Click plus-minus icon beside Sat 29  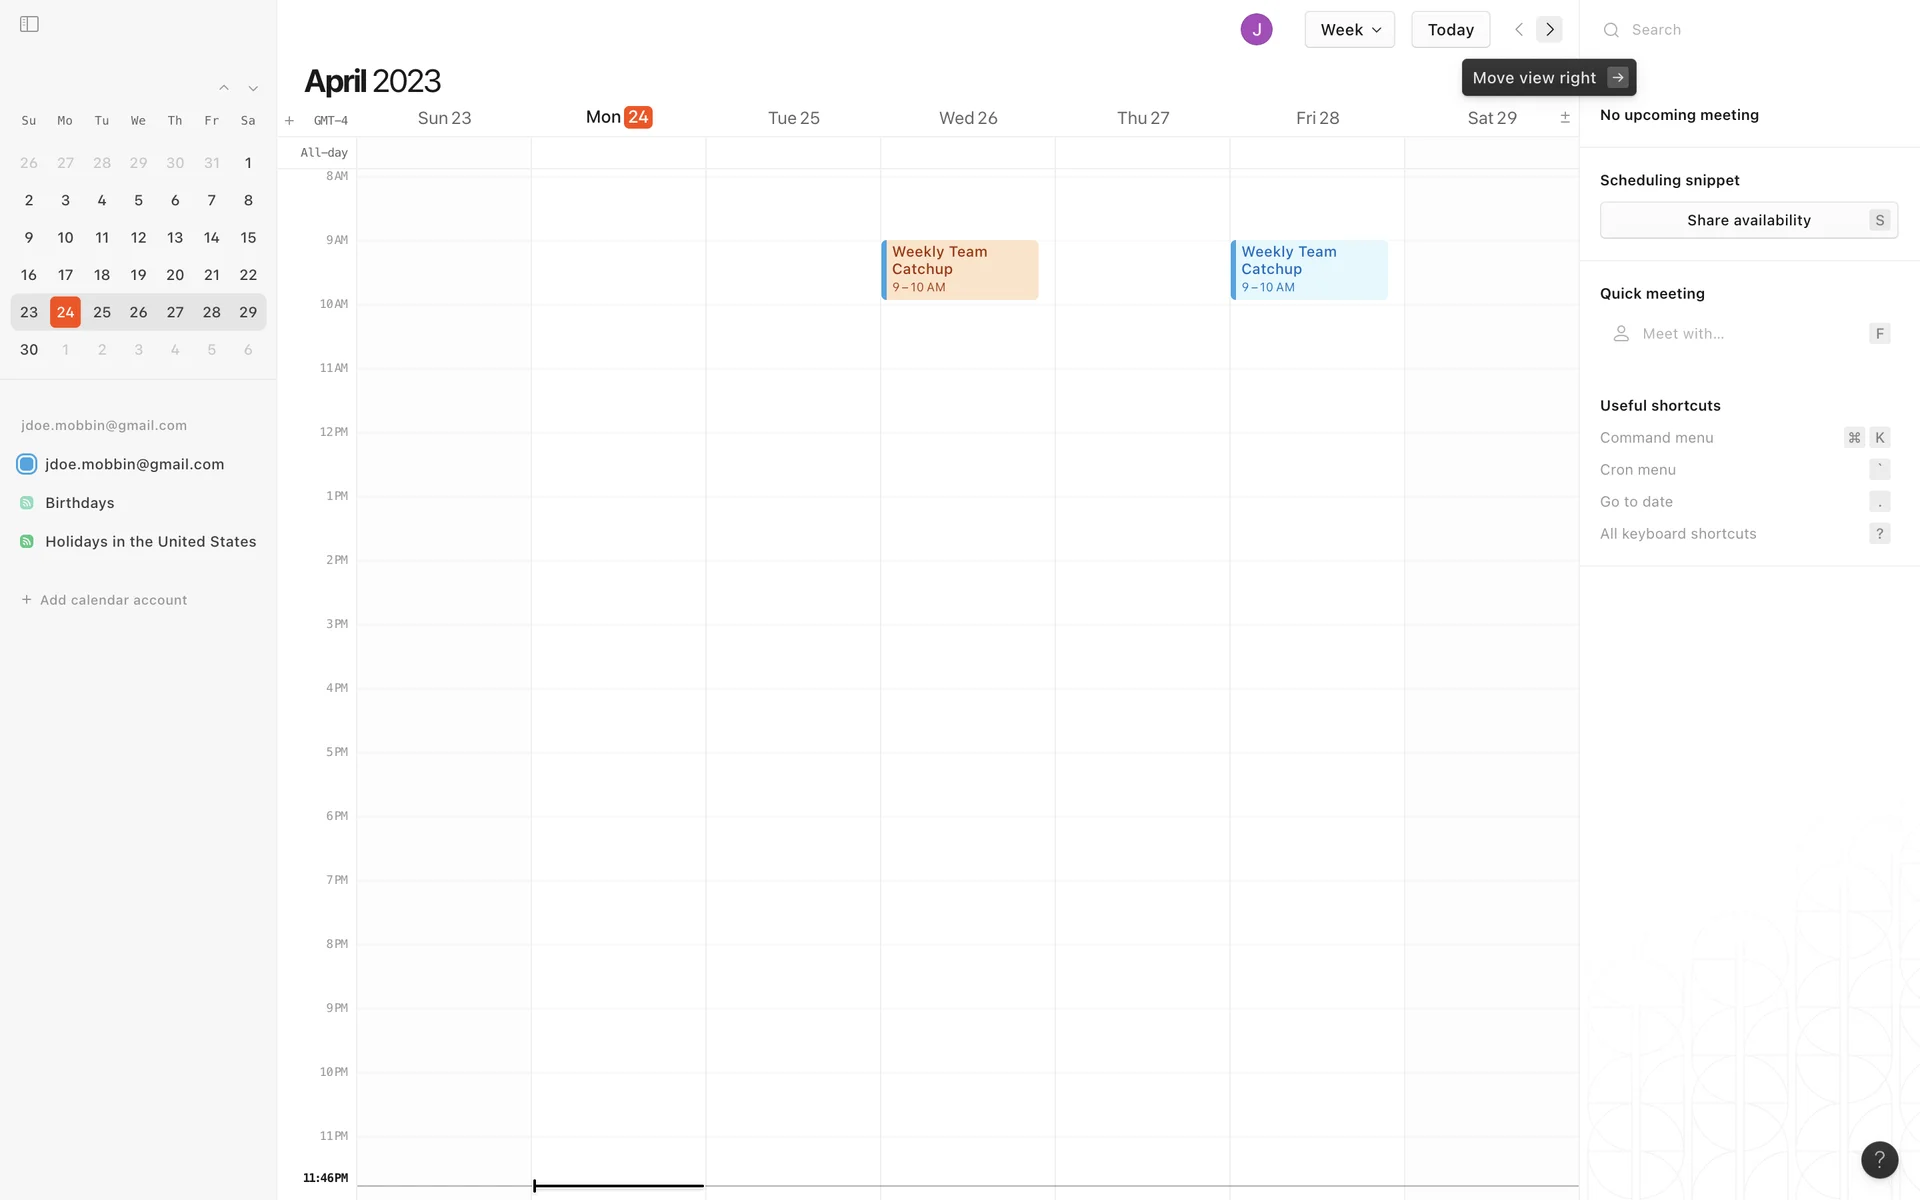(1565, 118)
